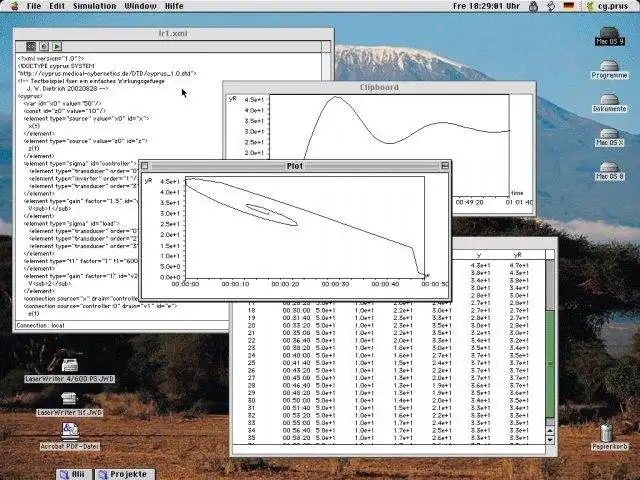This screenshot has width=640, height=480.
Task: Open the Edit menu
Action: 57,6
